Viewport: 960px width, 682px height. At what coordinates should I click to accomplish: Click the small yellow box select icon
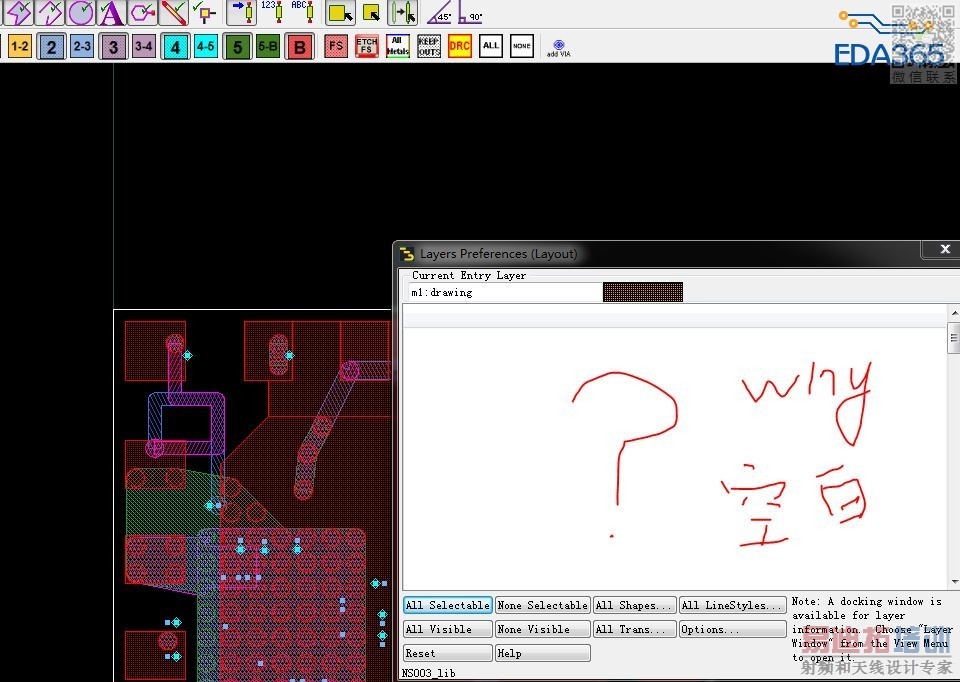(x=371, y=12)
